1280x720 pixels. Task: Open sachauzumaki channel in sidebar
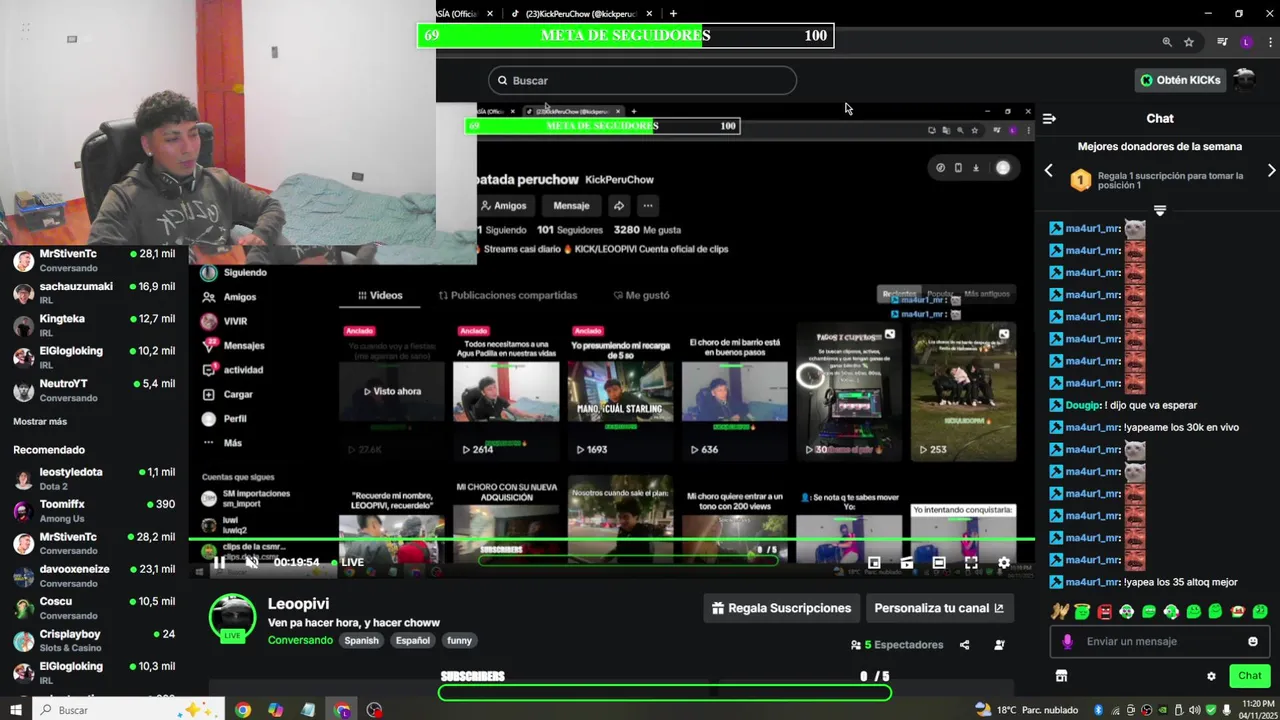94,293
